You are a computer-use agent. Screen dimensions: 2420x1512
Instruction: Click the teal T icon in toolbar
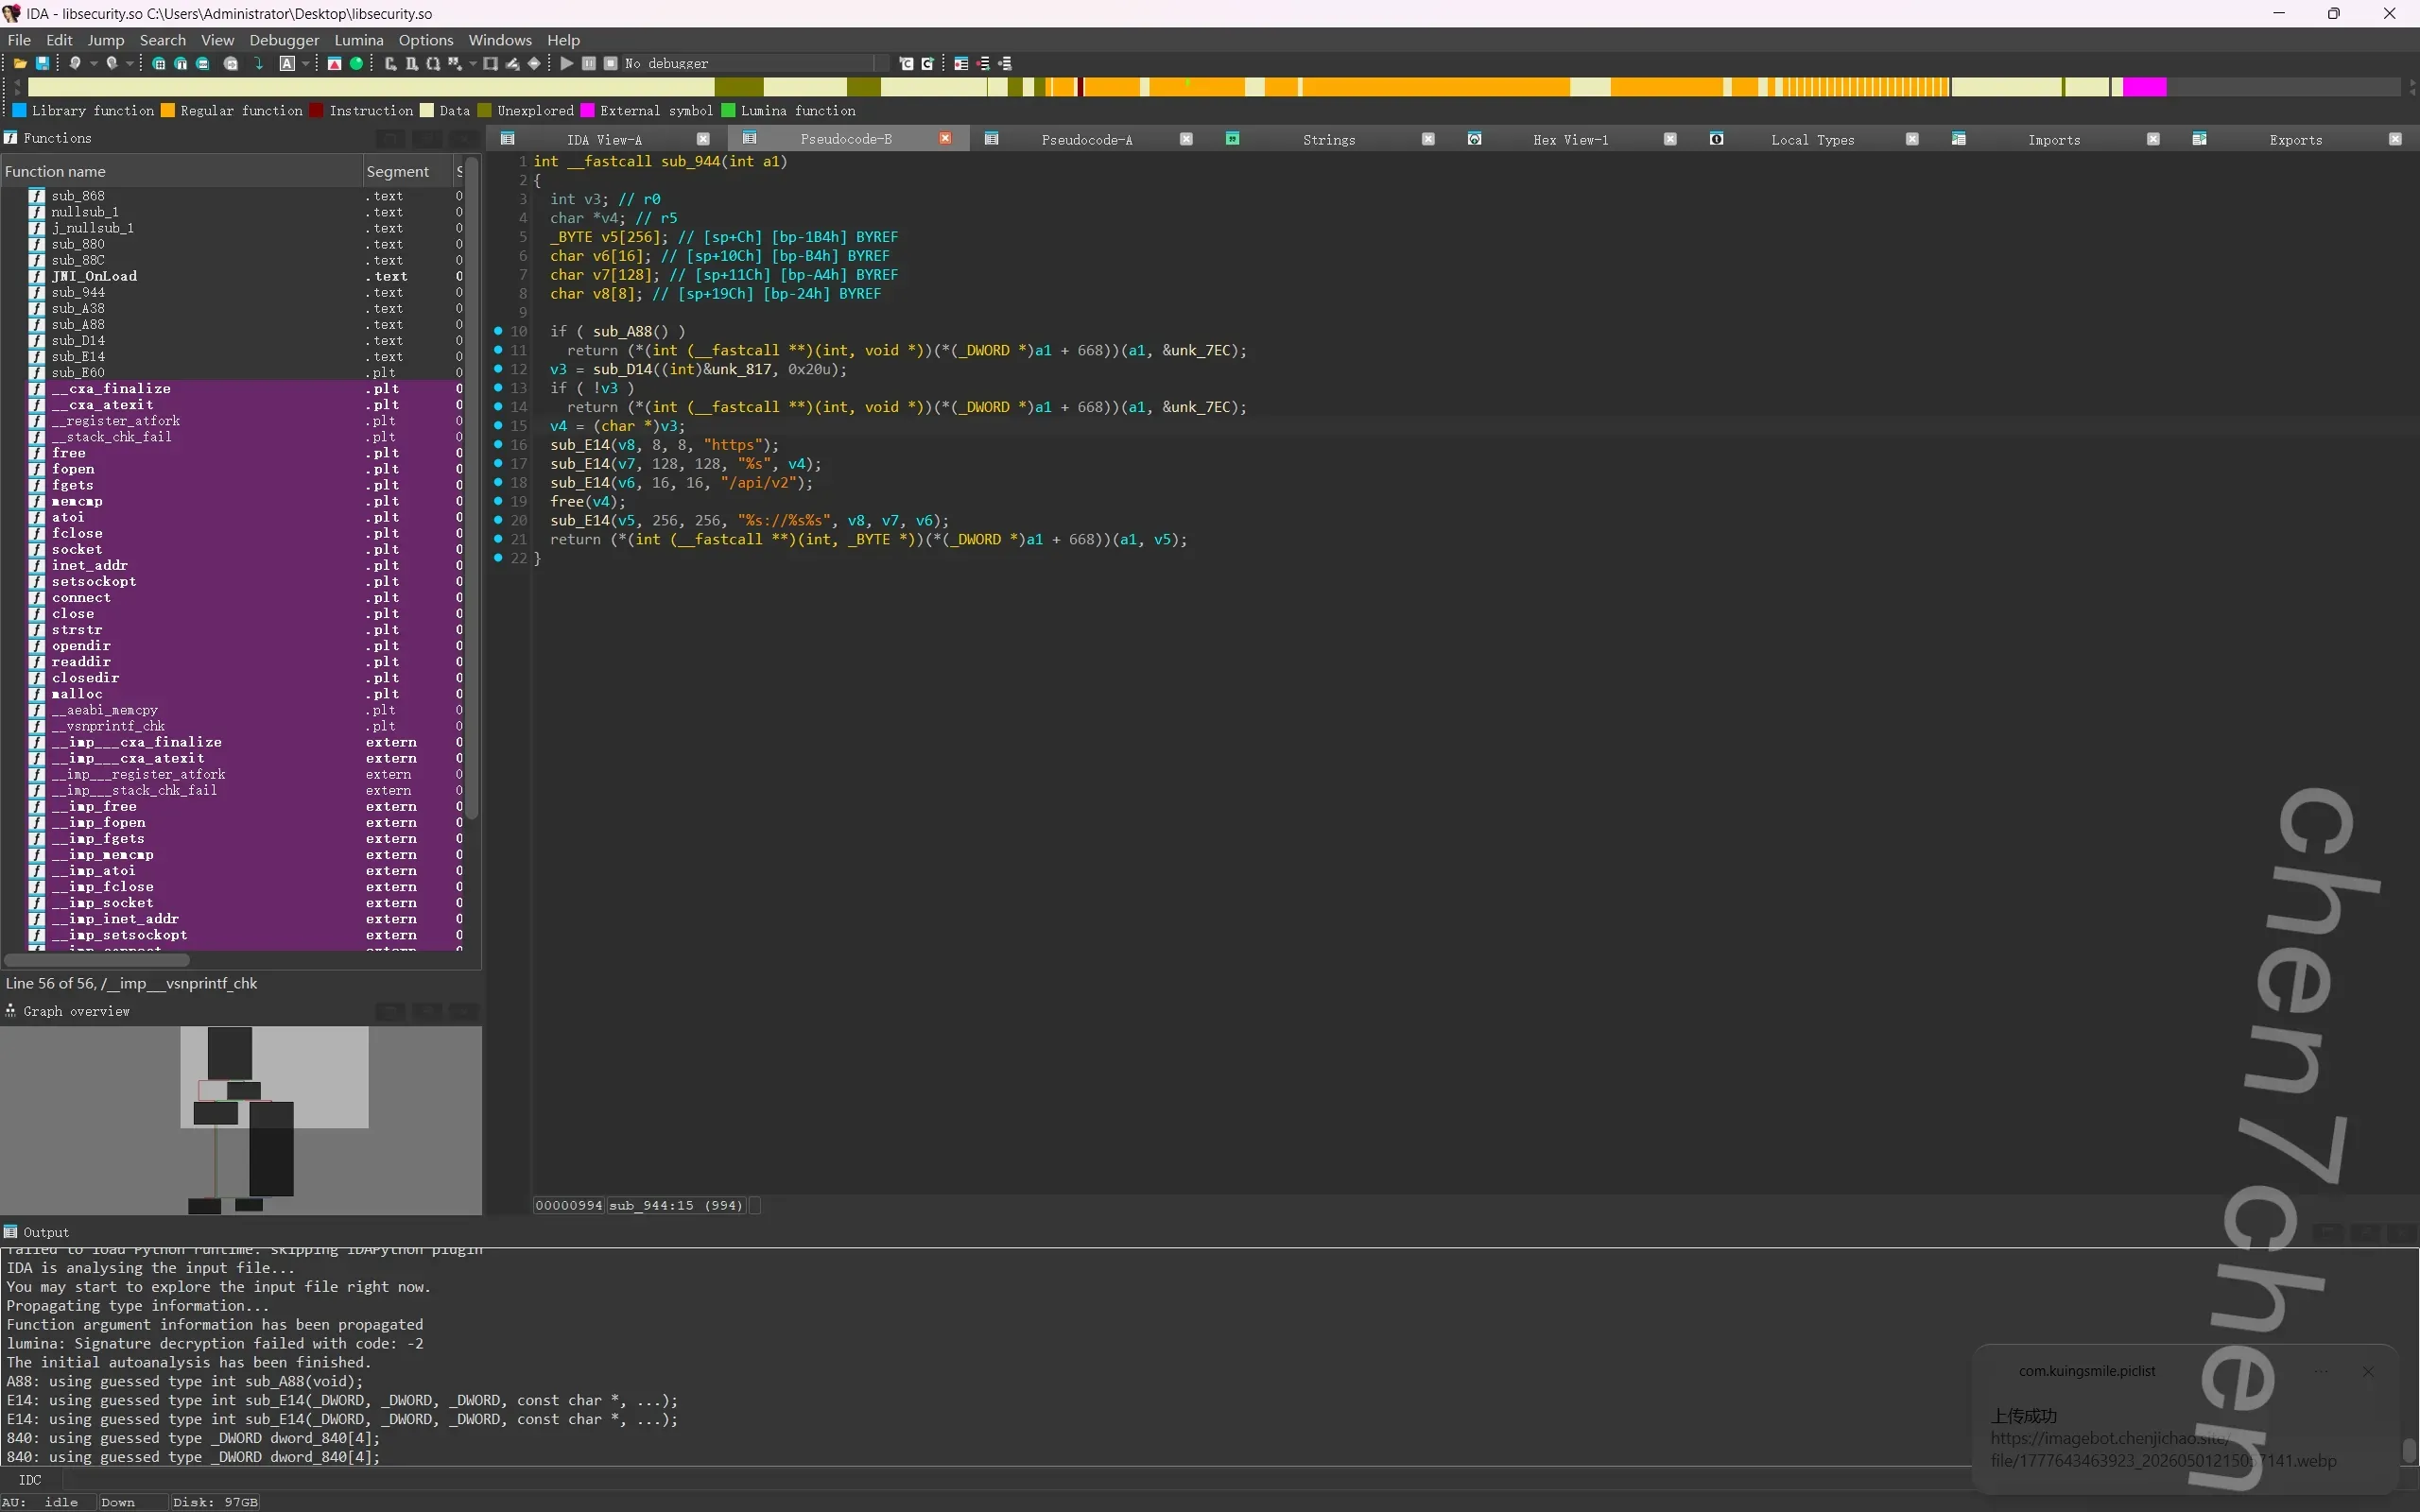(181, 63)
